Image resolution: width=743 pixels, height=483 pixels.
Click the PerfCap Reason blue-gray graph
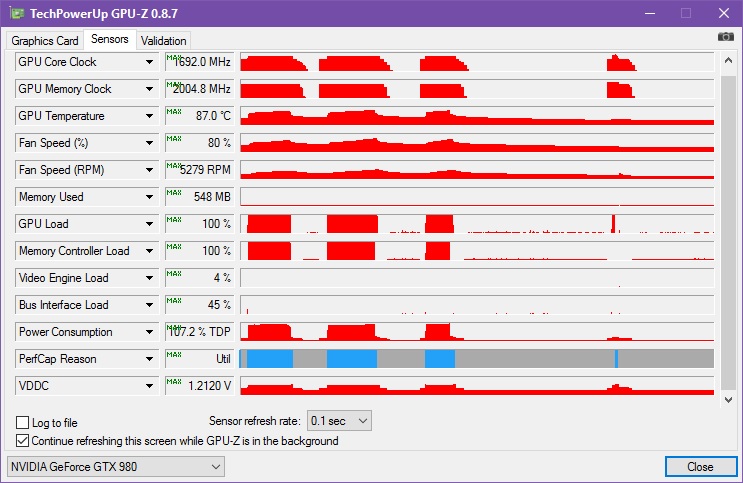477,359
